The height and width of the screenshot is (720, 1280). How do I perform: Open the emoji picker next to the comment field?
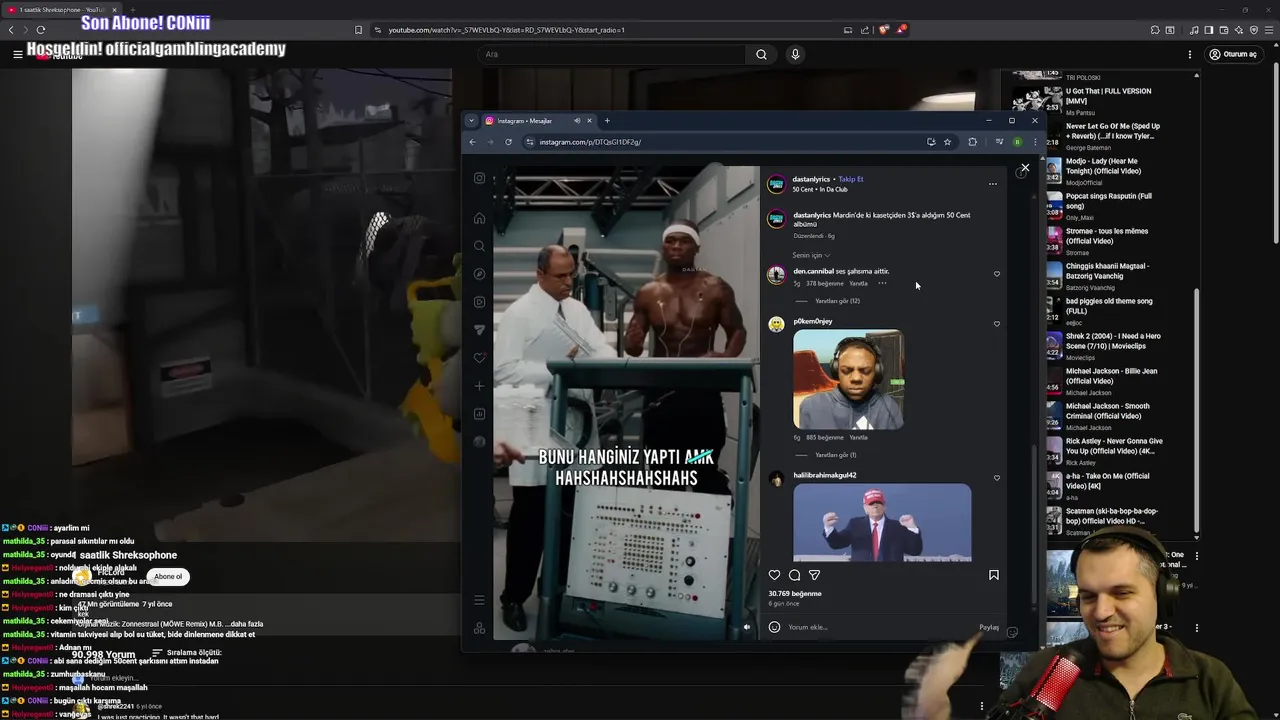pos(774,627)
